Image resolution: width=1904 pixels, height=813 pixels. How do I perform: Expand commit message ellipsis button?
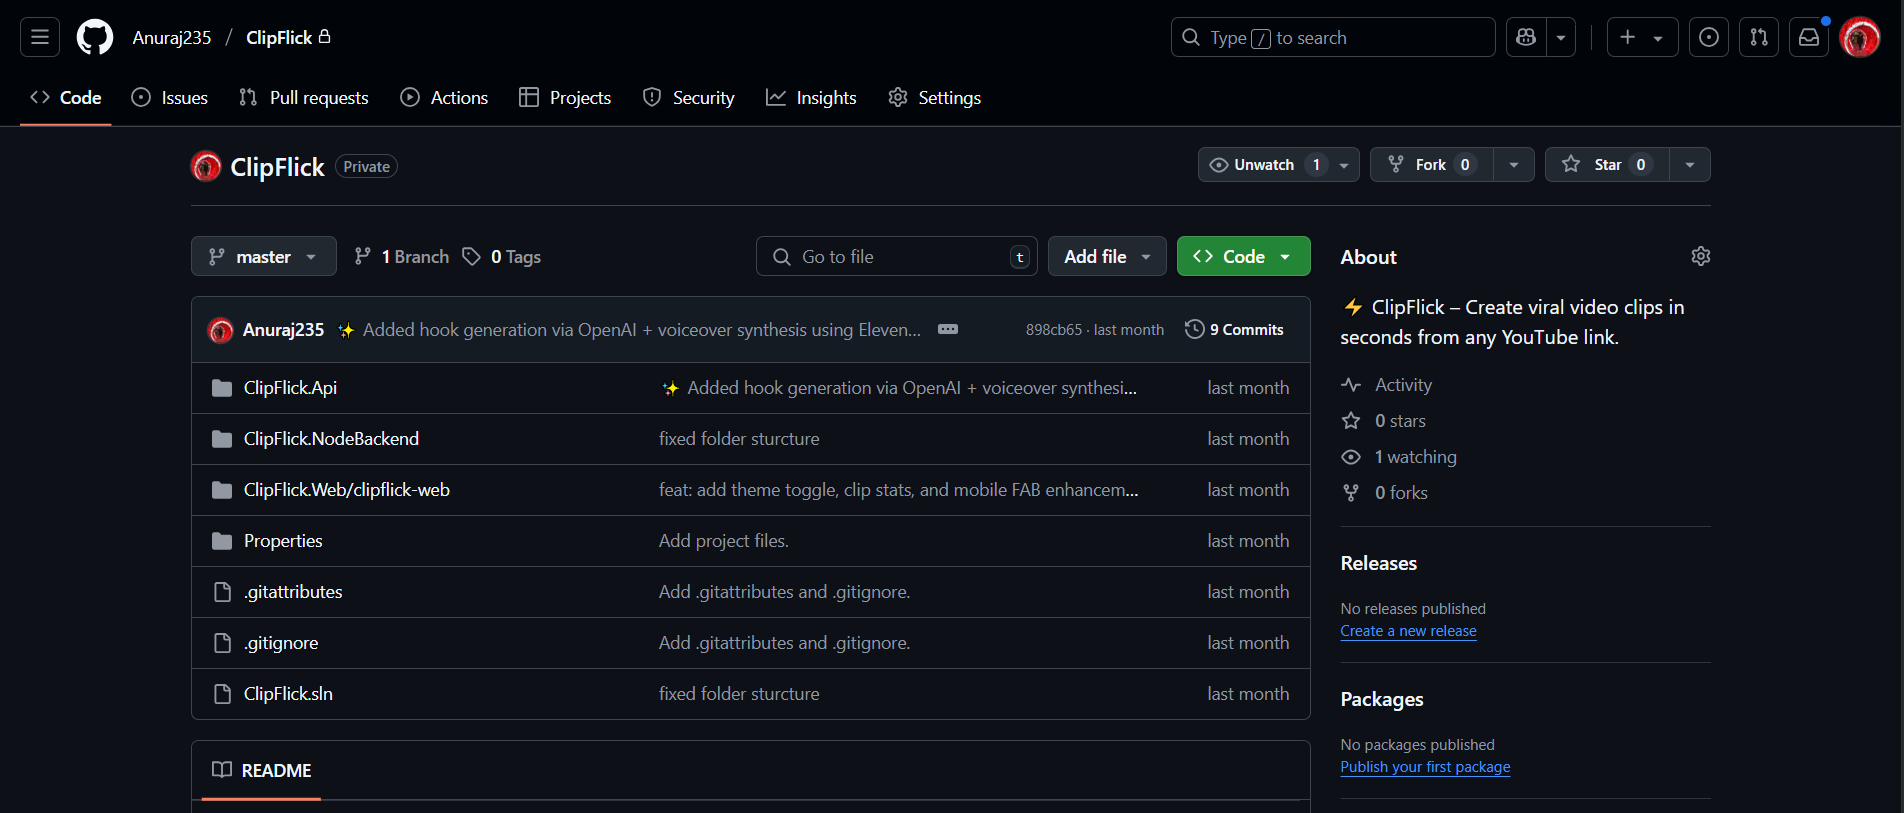947,329
